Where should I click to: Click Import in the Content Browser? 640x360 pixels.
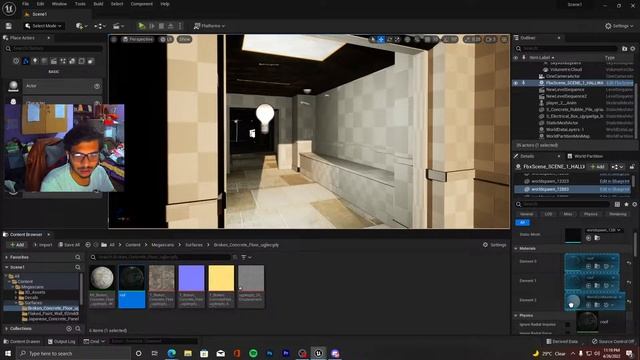pos(42,245)
